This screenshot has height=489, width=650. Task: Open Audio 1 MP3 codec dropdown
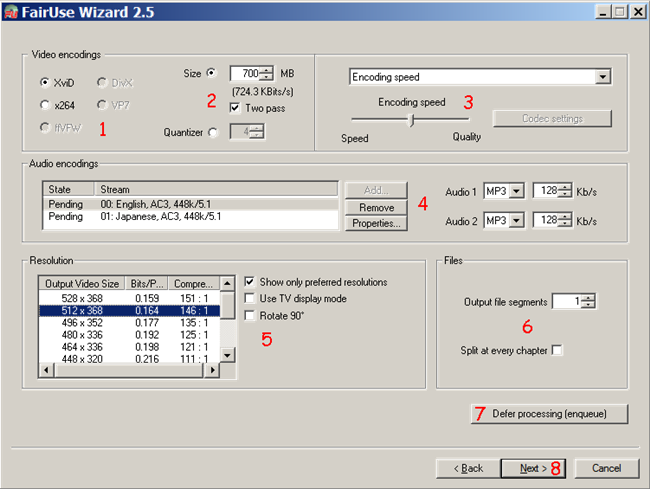pos(517,191)
